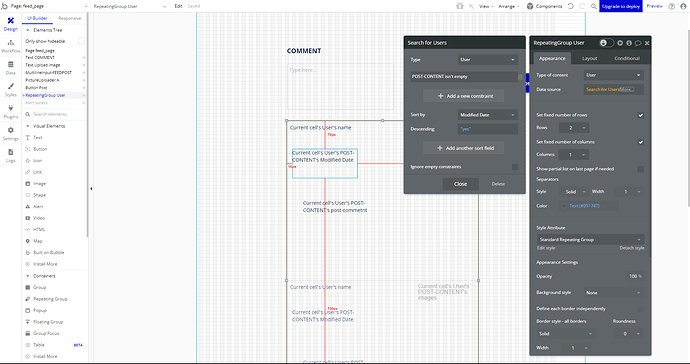Viewport: 690px width, 364px height.
Task: Enable the Ignore empty constraints checkbox
Action: tap(515, 167)
